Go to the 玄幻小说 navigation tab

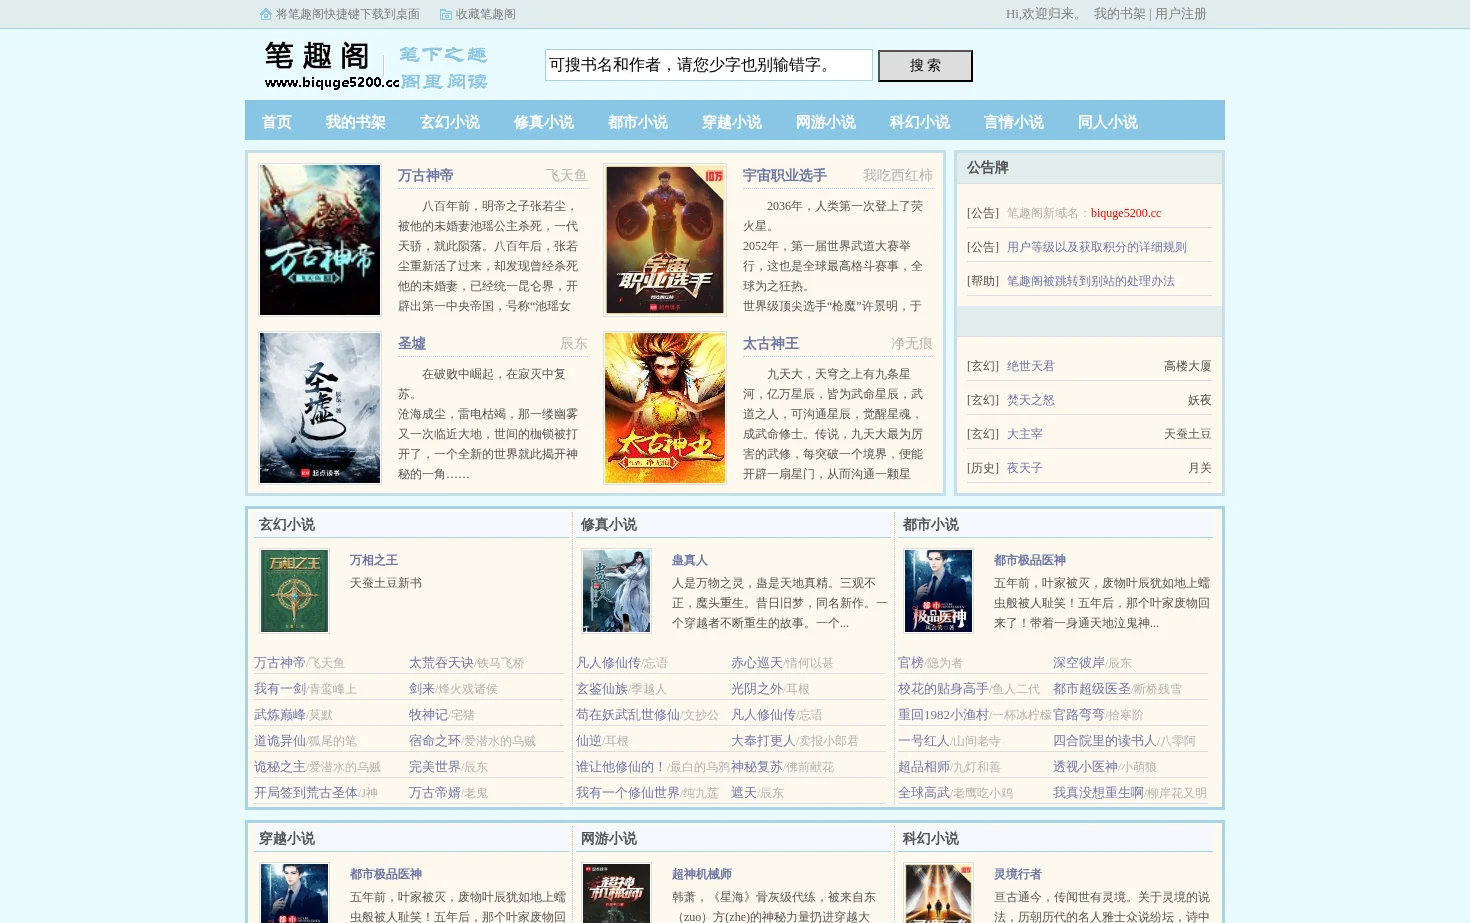(x=450, y=122)
